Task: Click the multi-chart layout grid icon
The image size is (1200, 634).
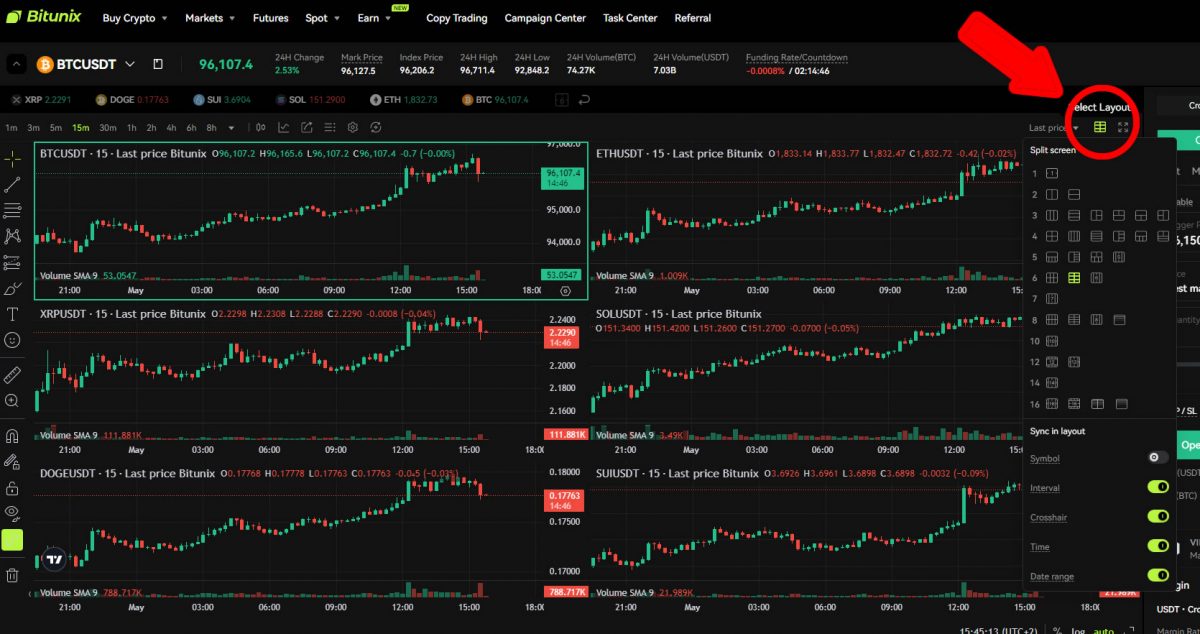Action: [1100, 127]
